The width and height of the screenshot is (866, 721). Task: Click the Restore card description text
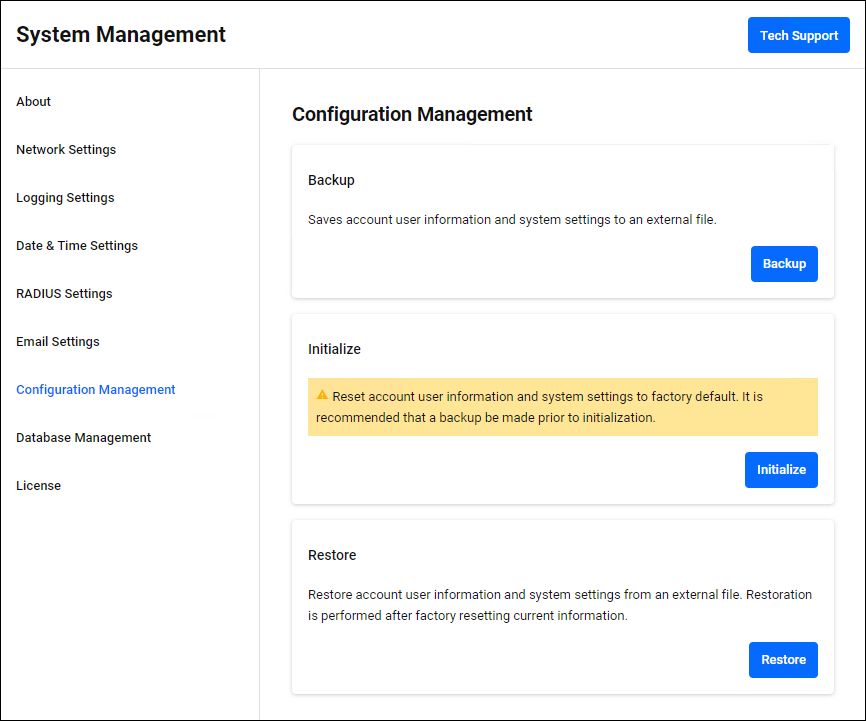point(560,605)
